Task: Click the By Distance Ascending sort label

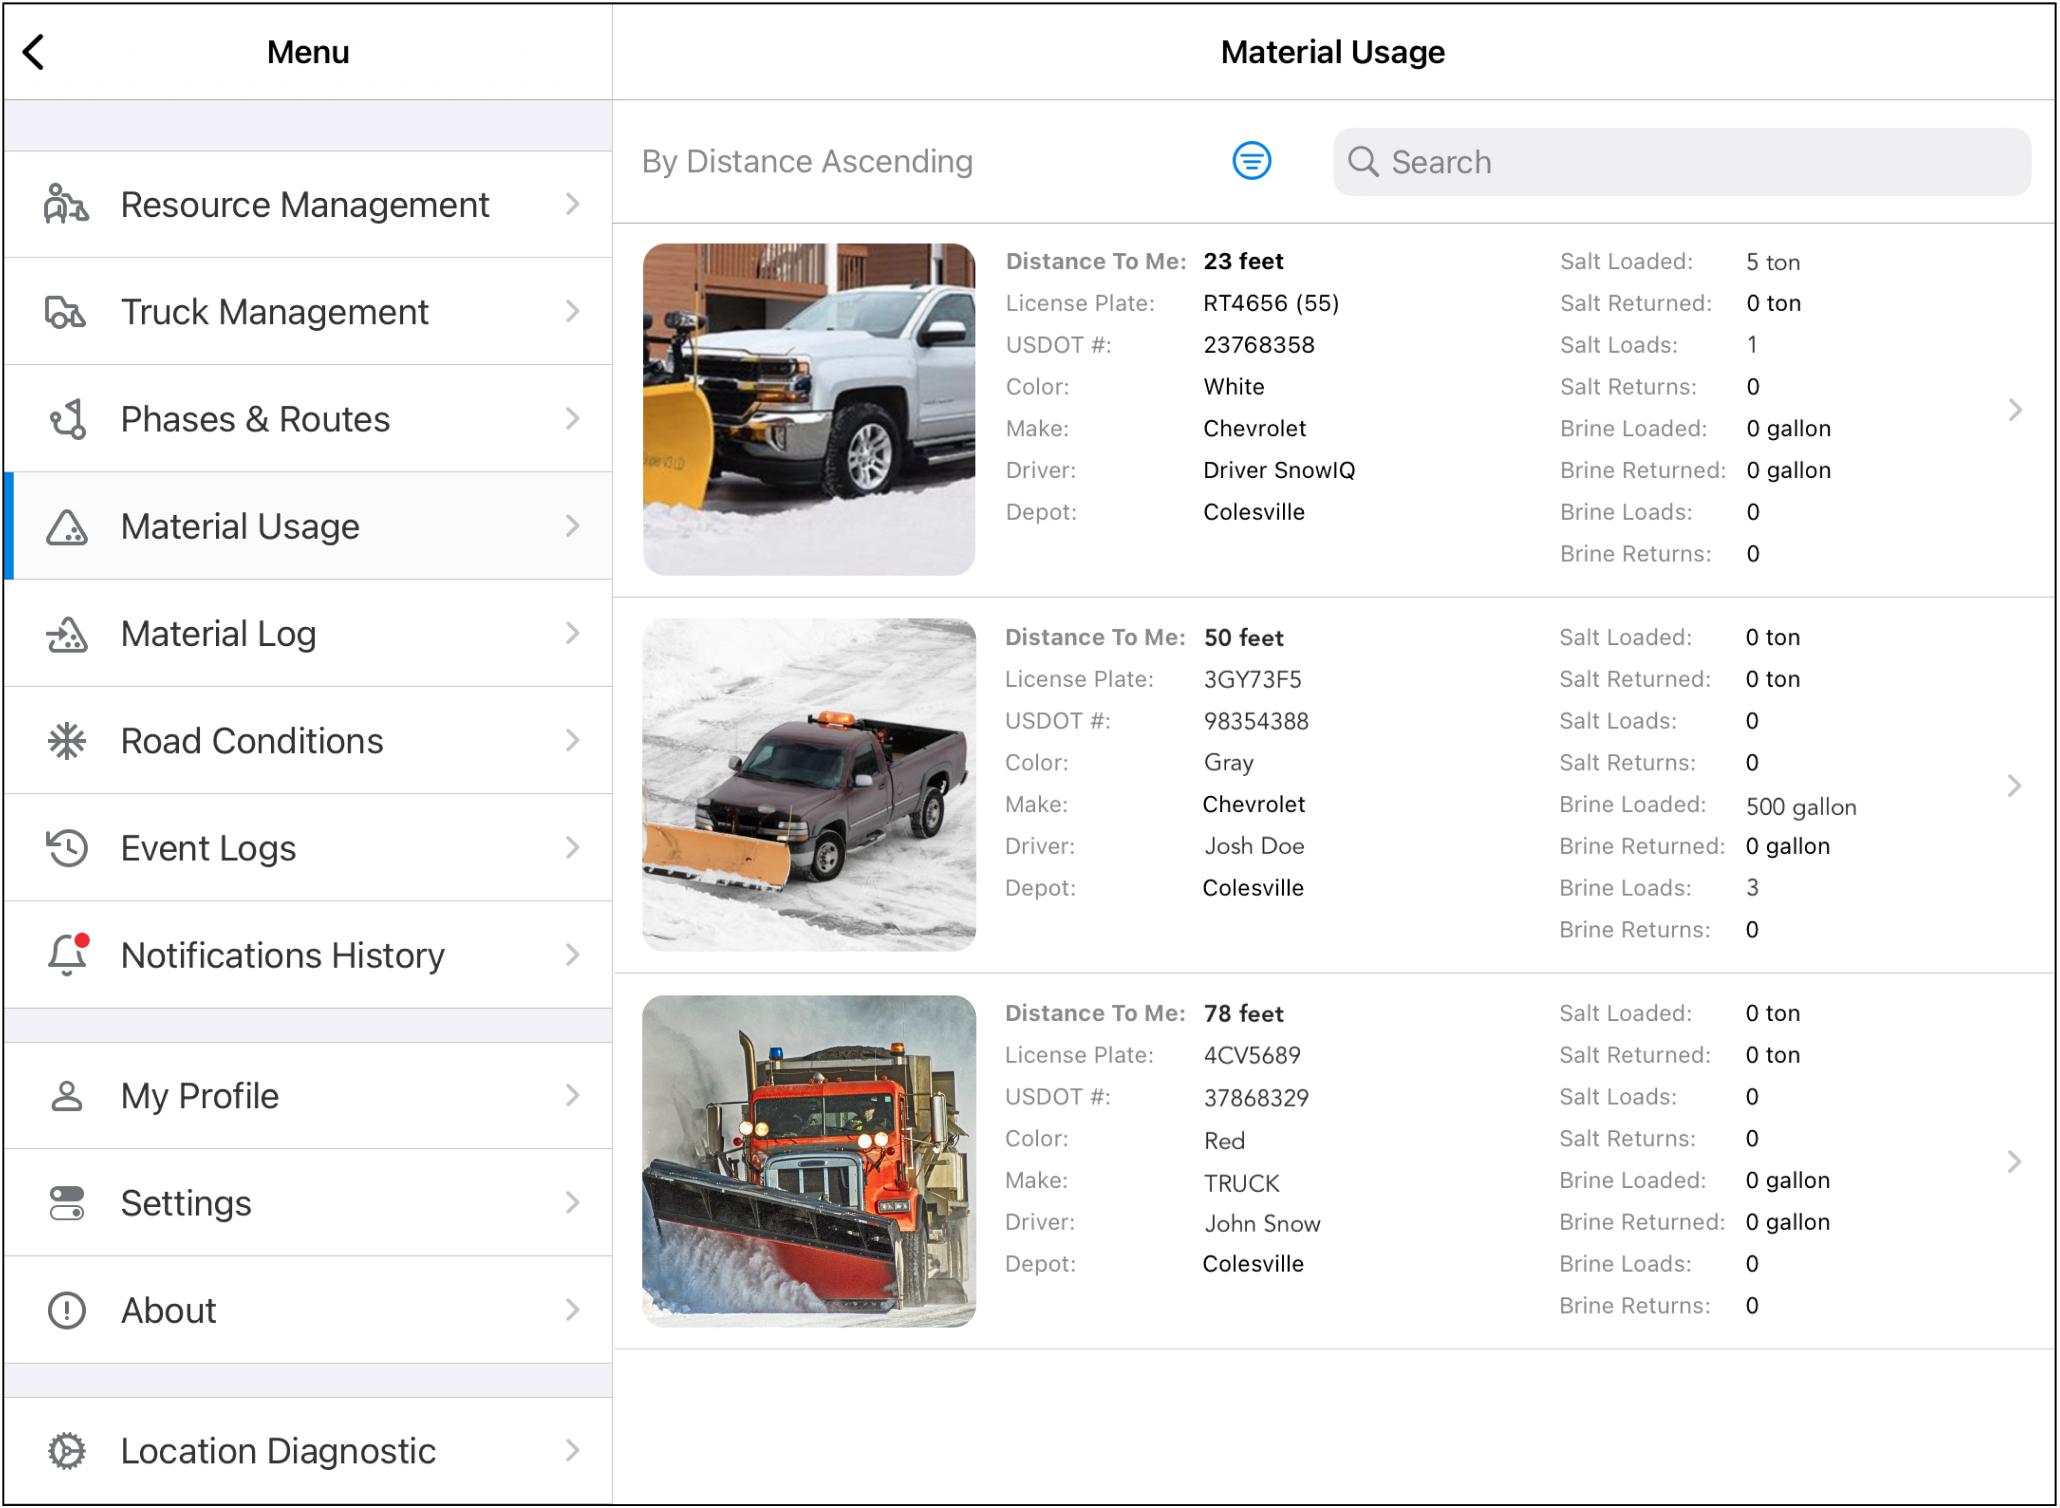Action: [x=807, y=162]
